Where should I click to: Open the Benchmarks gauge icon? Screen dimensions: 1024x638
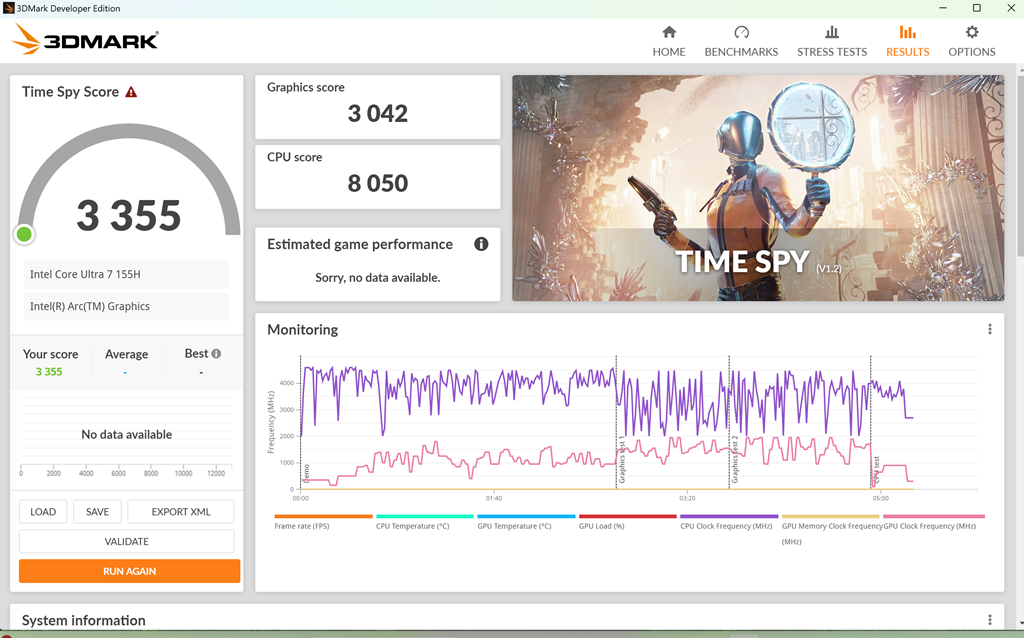pyautogui.click(x=741, y=33)
